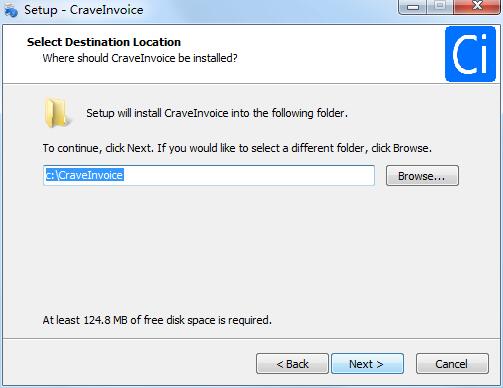Click the 'Where should CraveInvoice be installed?' text
This screenshot has height=388, width=503.
140,58
